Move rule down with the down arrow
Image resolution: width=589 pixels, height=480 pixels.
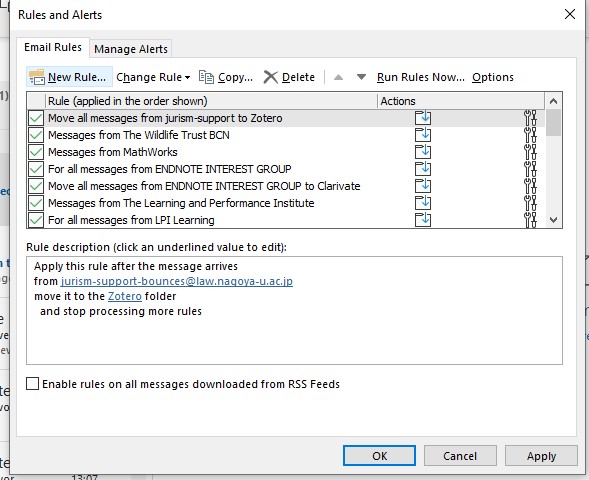361,77
